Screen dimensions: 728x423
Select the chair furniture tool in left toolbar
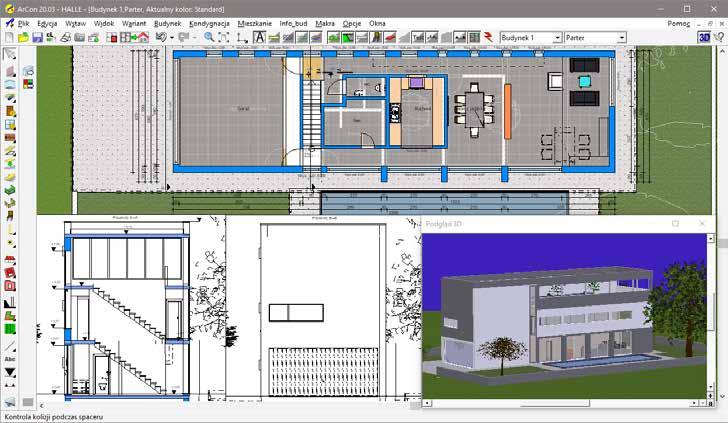point(10,216)
